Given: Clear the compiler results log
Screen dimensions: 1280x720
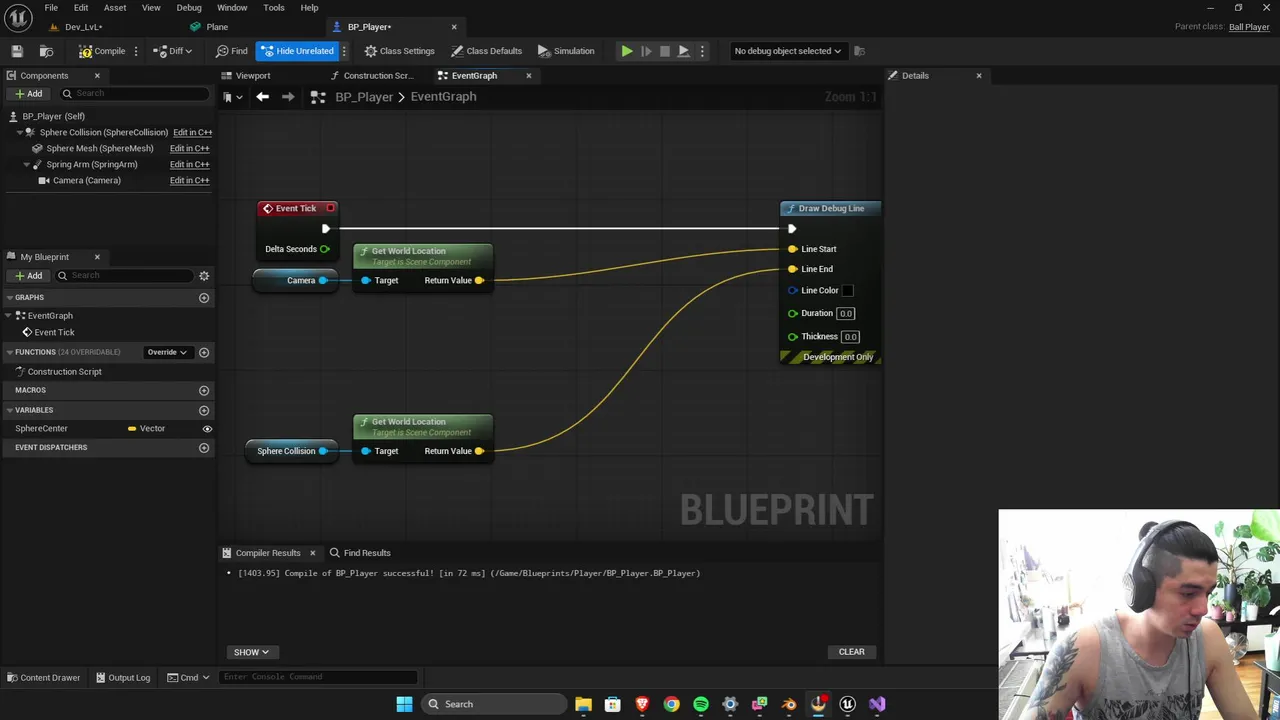Looking at the screenshot, I should 852,652.
